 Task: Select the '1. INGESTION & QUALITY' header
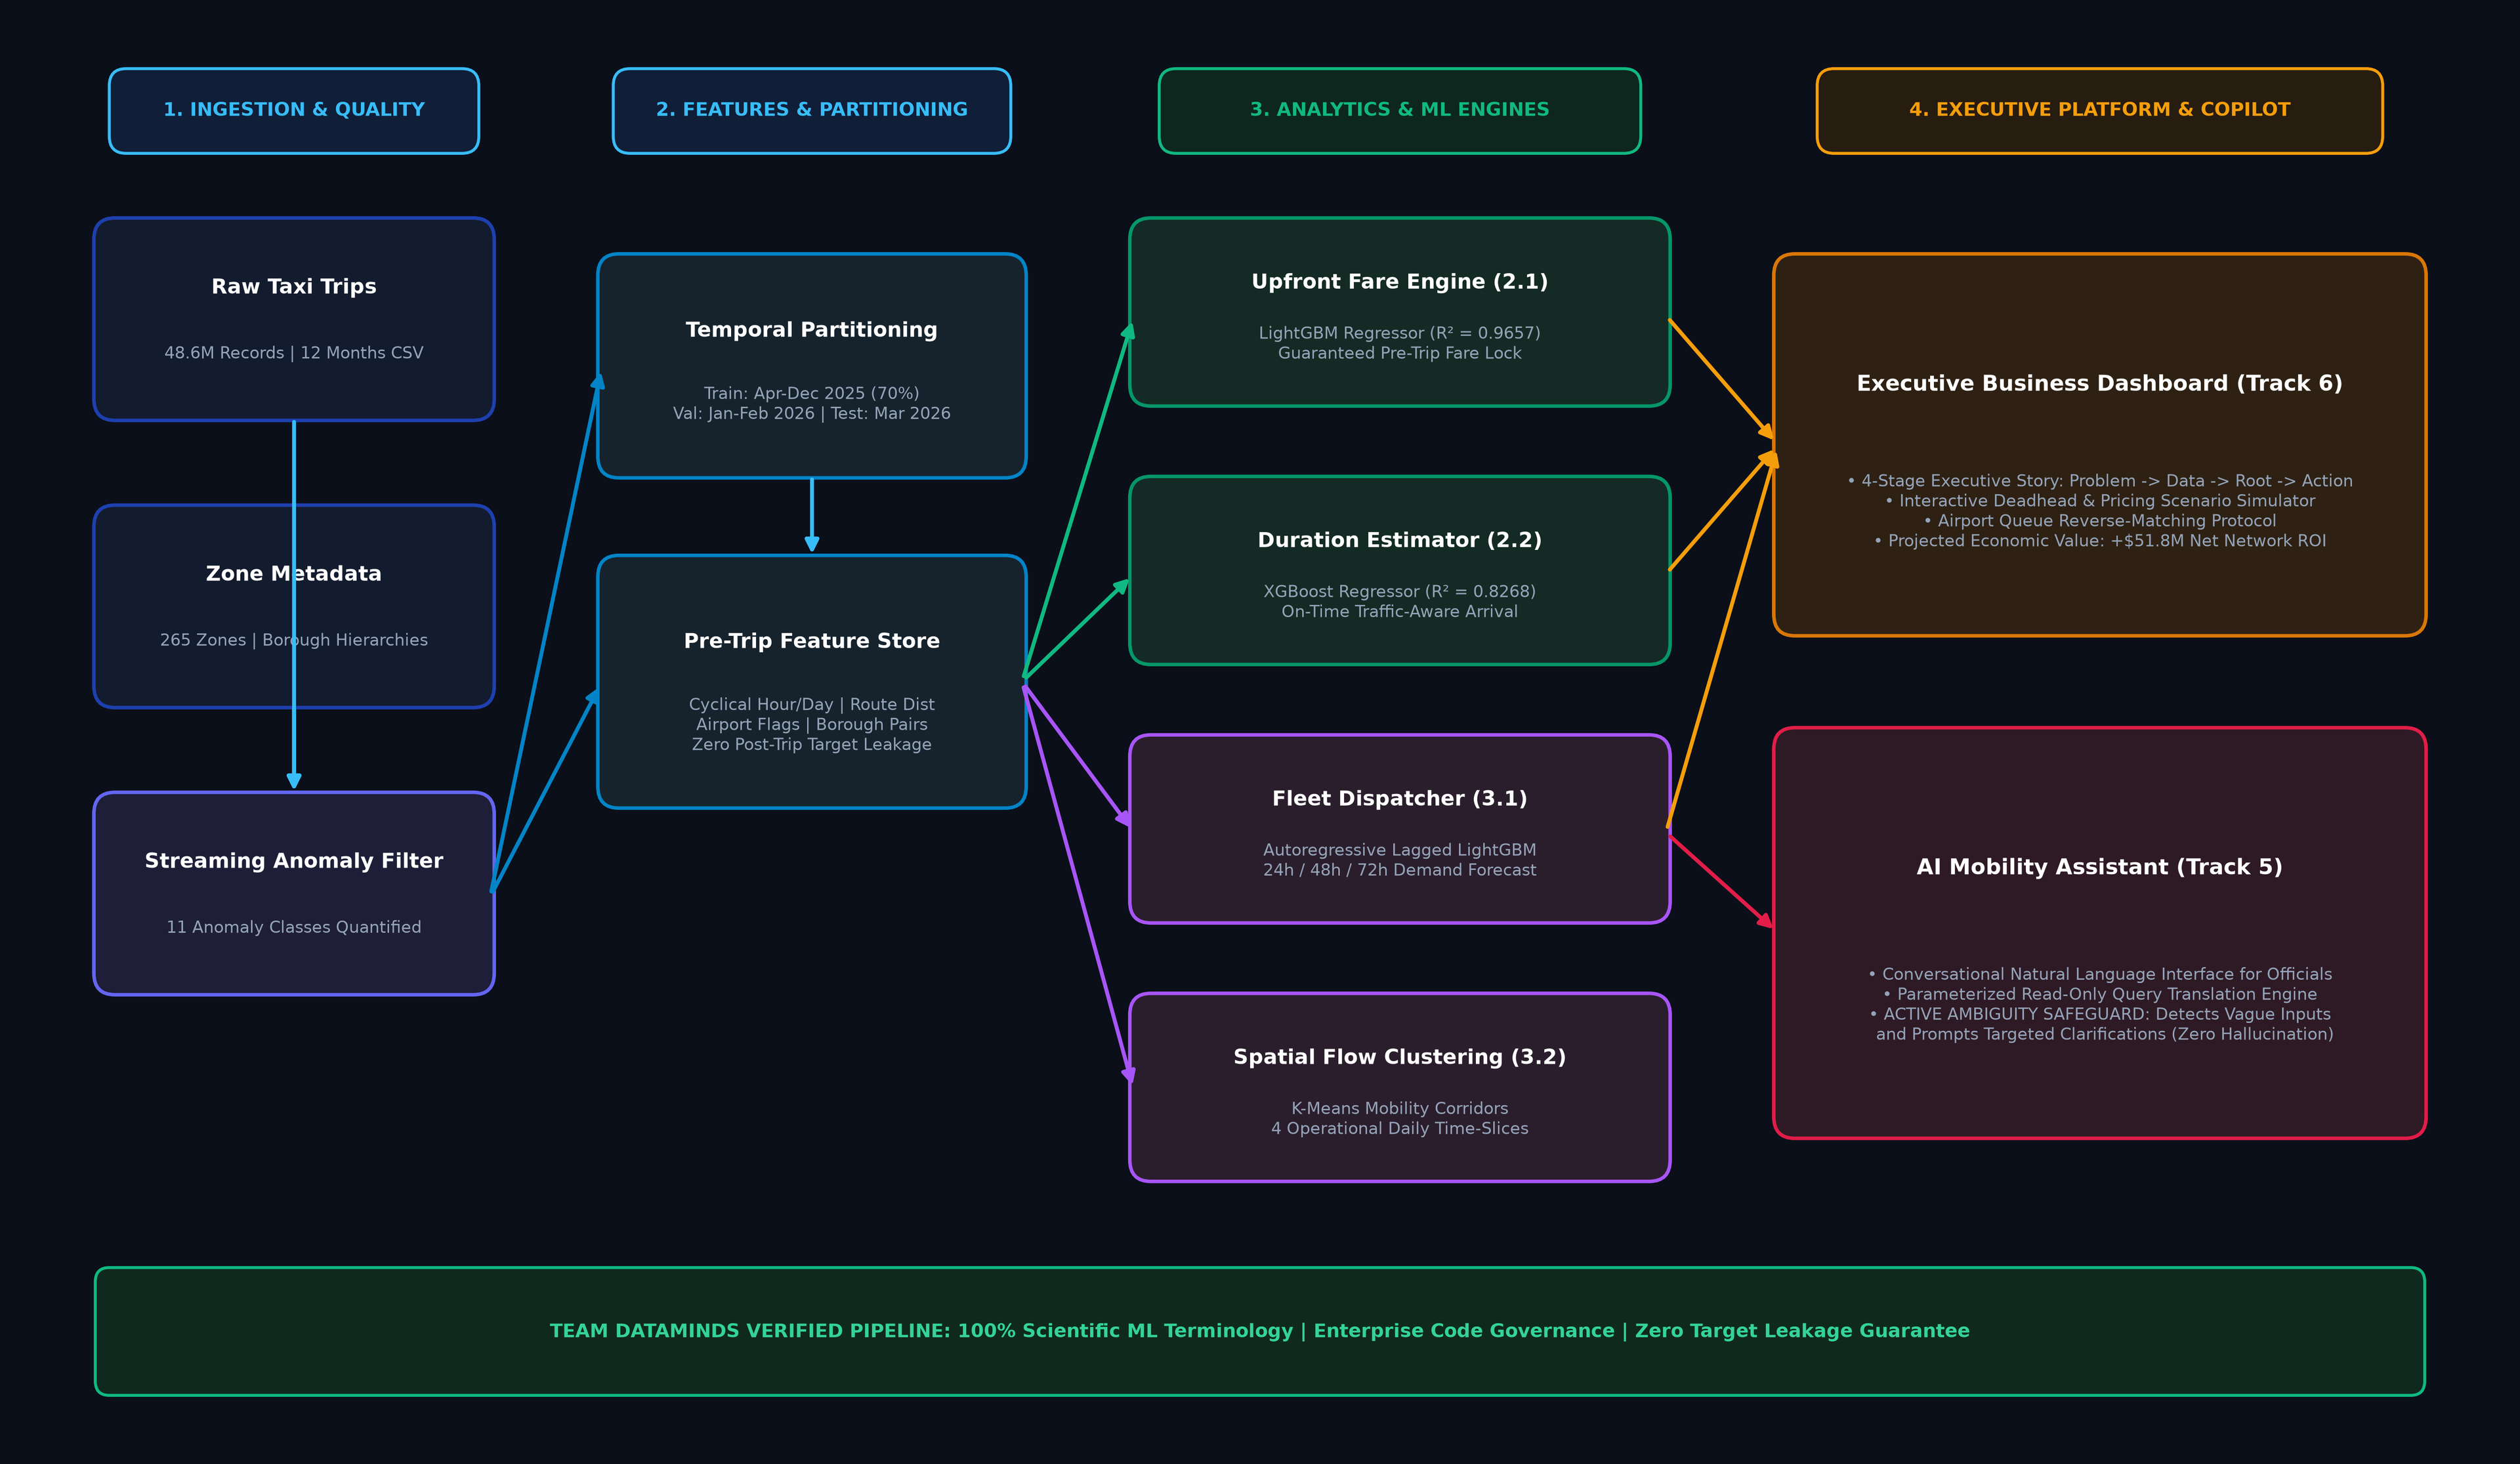[294, 110]
